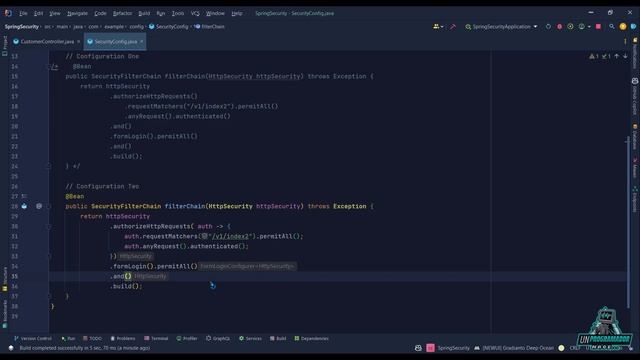Viewport: 640px width, 360px height.
Task: Open the Endpoints side panel
Action: tap(635, 199)
